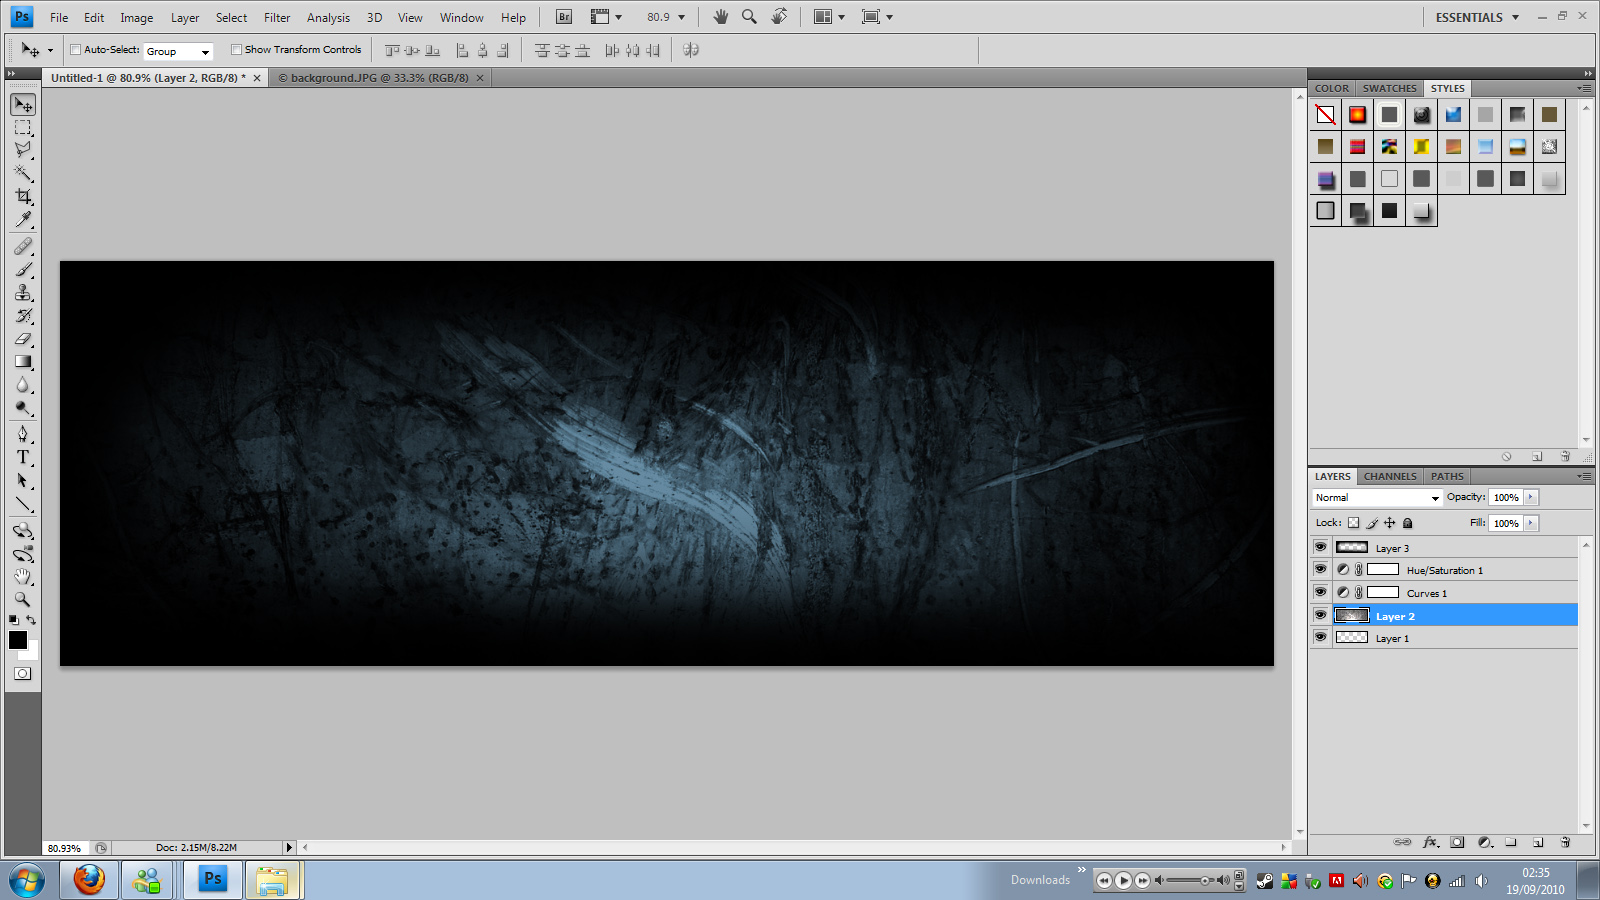
Task: Hide the Layer 1 layer visibility
Action: click(1321, 637)
